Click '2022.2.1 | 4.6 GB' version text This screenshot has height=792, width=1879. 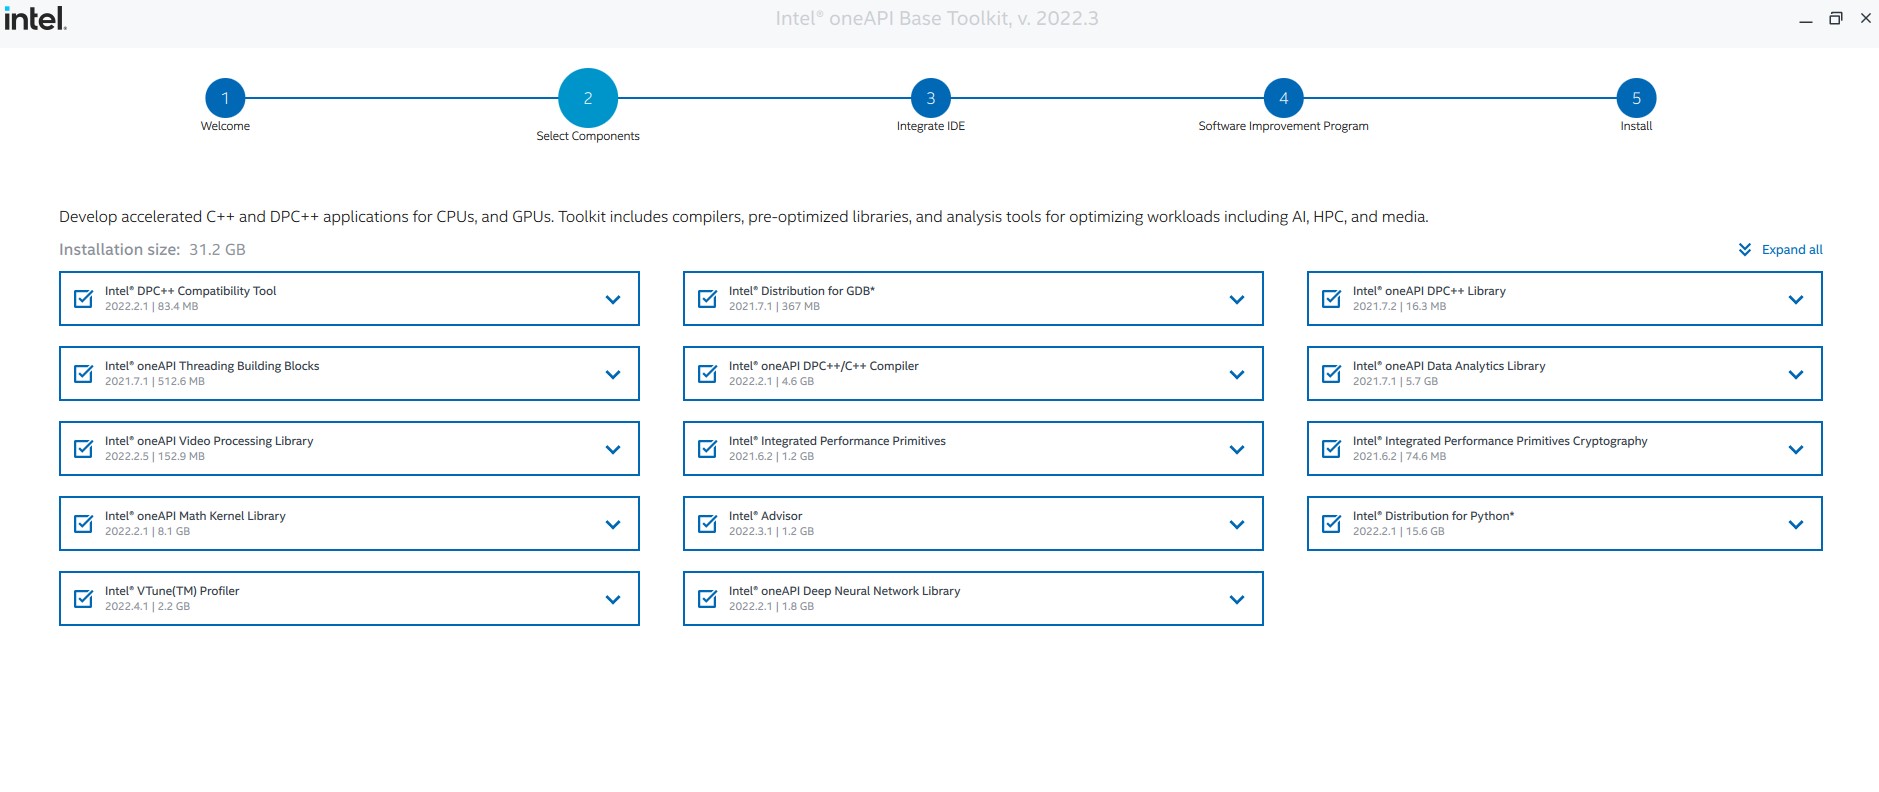tap(771, 382)
